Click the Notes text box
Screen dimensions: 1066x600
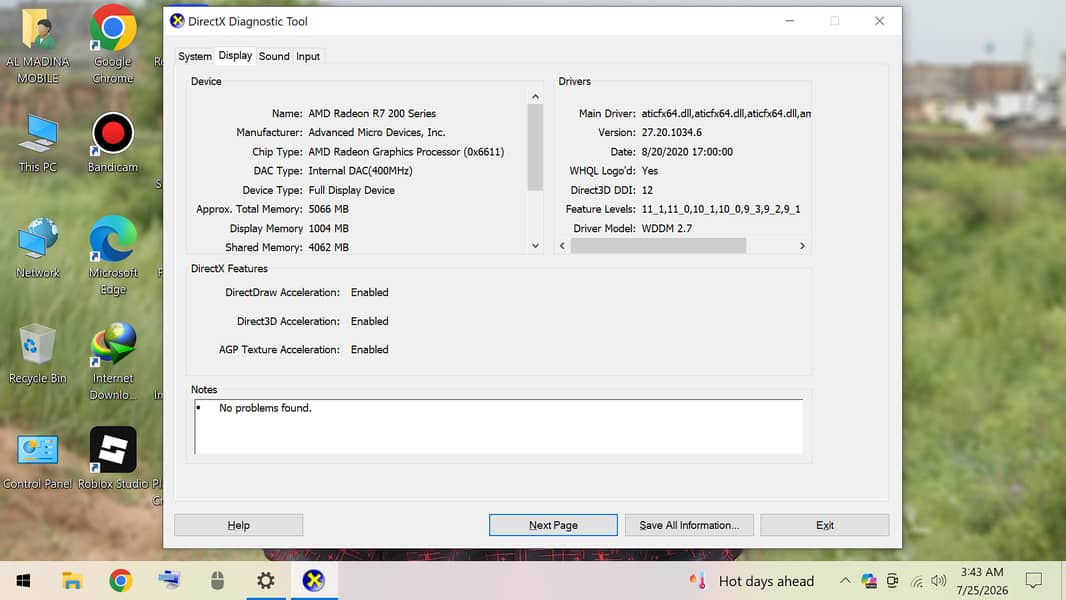click(x=499, y=427)
